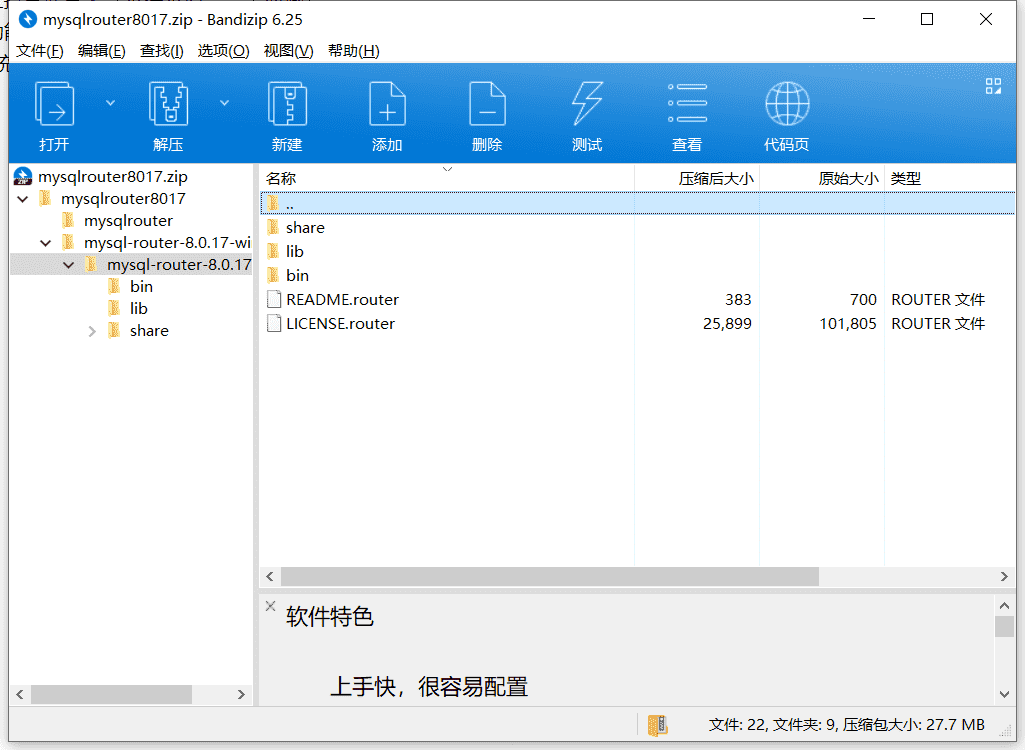The image size is (1025, 750).
Task: Click the LICENSE.router file icon
Action: tap(274, 324)
